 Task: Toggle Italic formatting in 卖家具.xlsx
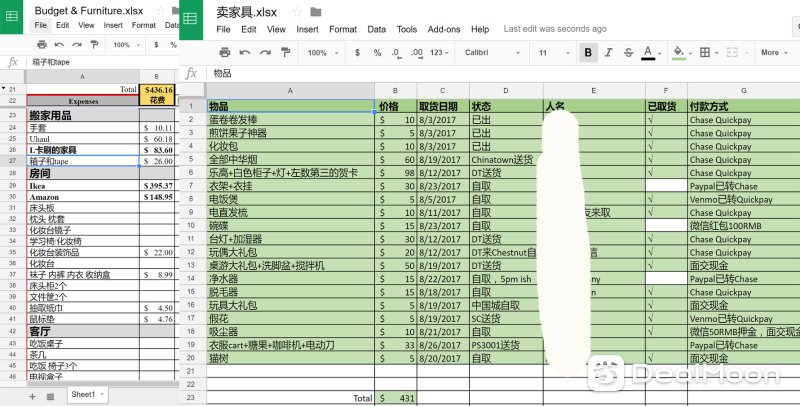point(608,53)
